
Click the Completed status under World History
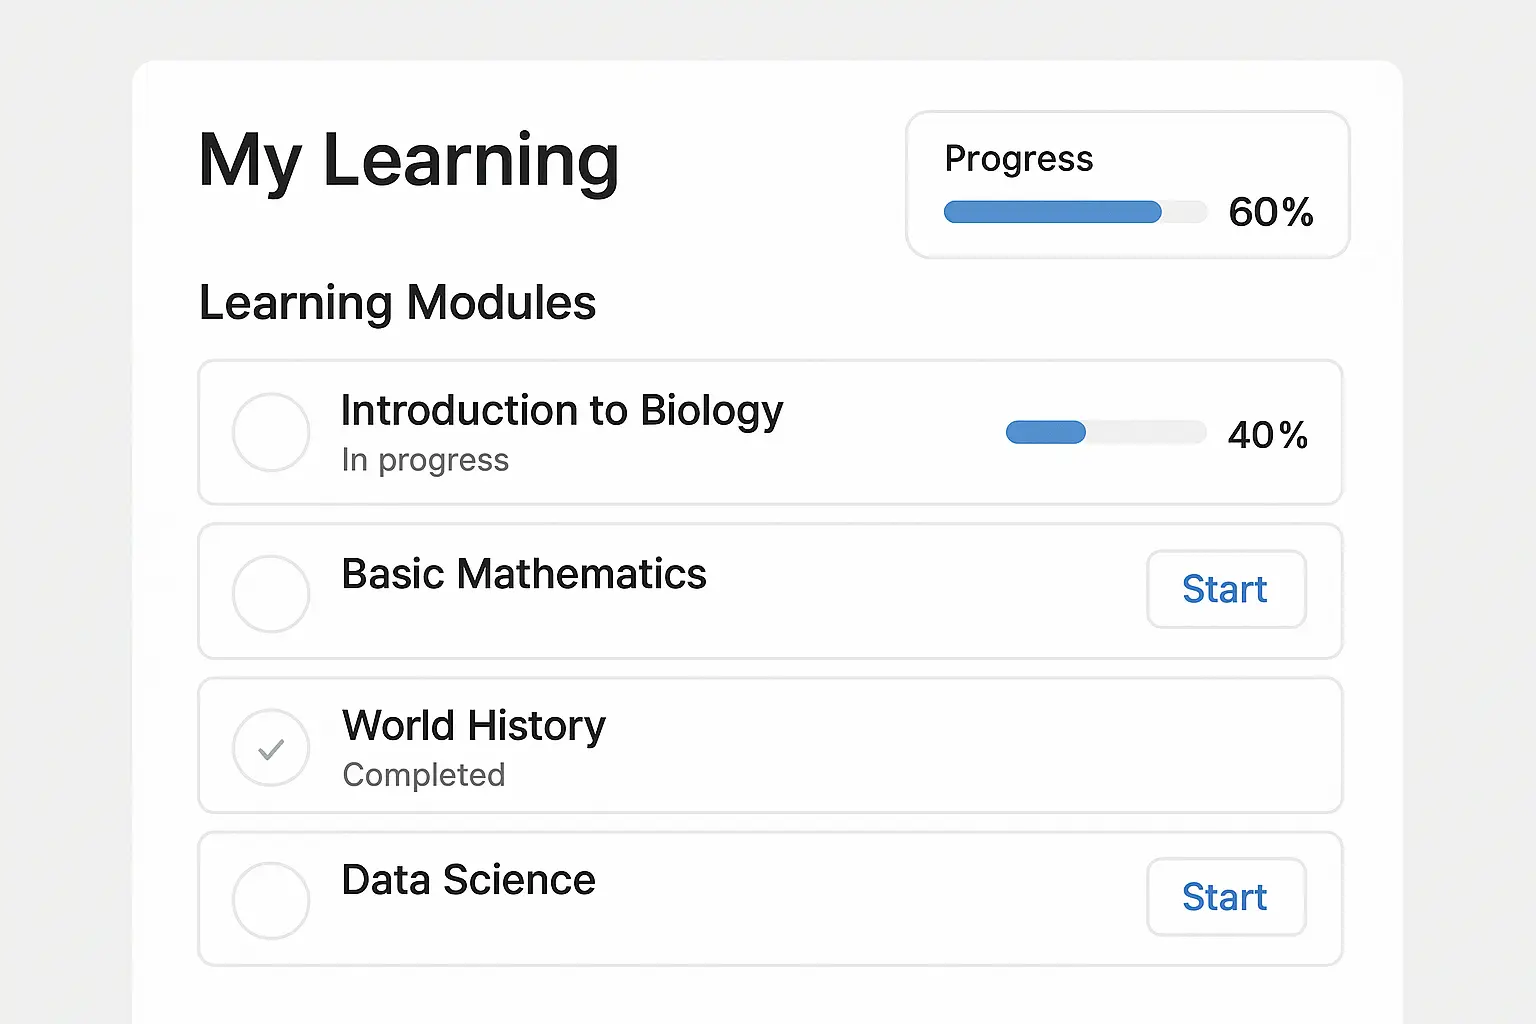pyautogui.click(x=424, y=774)
